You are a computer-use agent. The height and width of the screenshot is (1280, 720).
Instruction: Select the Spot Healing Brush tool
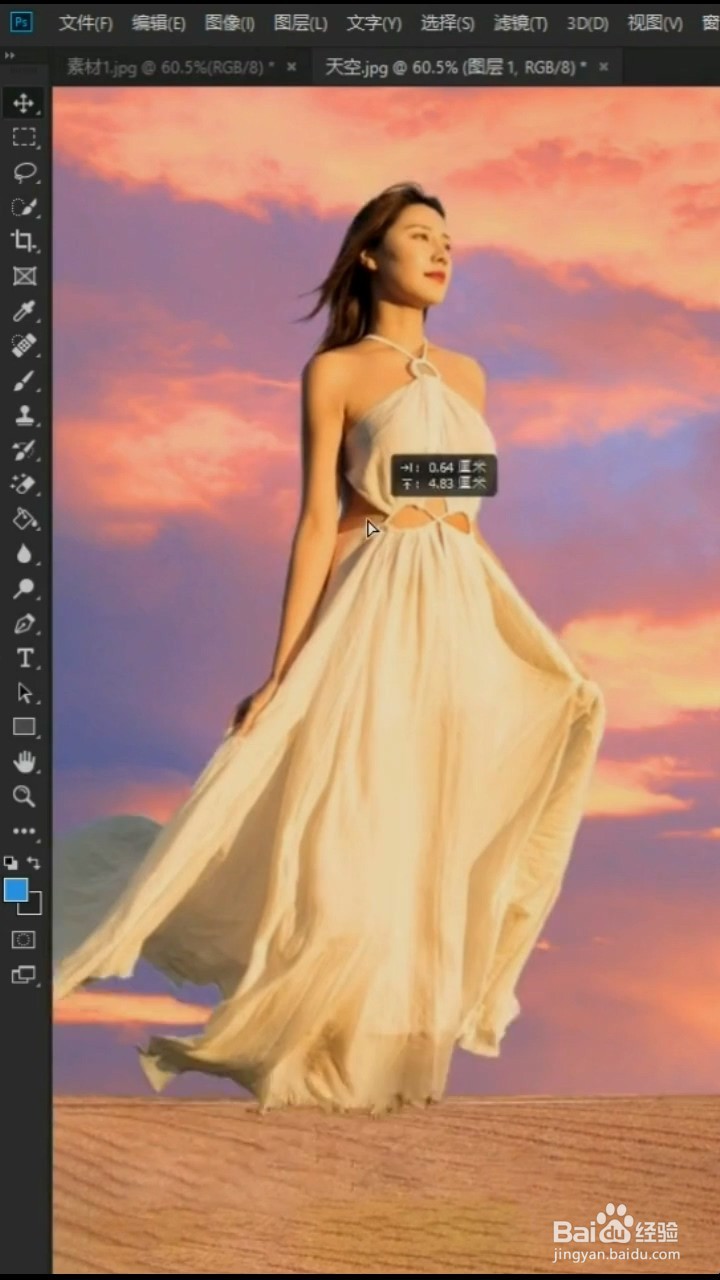click(24, 346)
